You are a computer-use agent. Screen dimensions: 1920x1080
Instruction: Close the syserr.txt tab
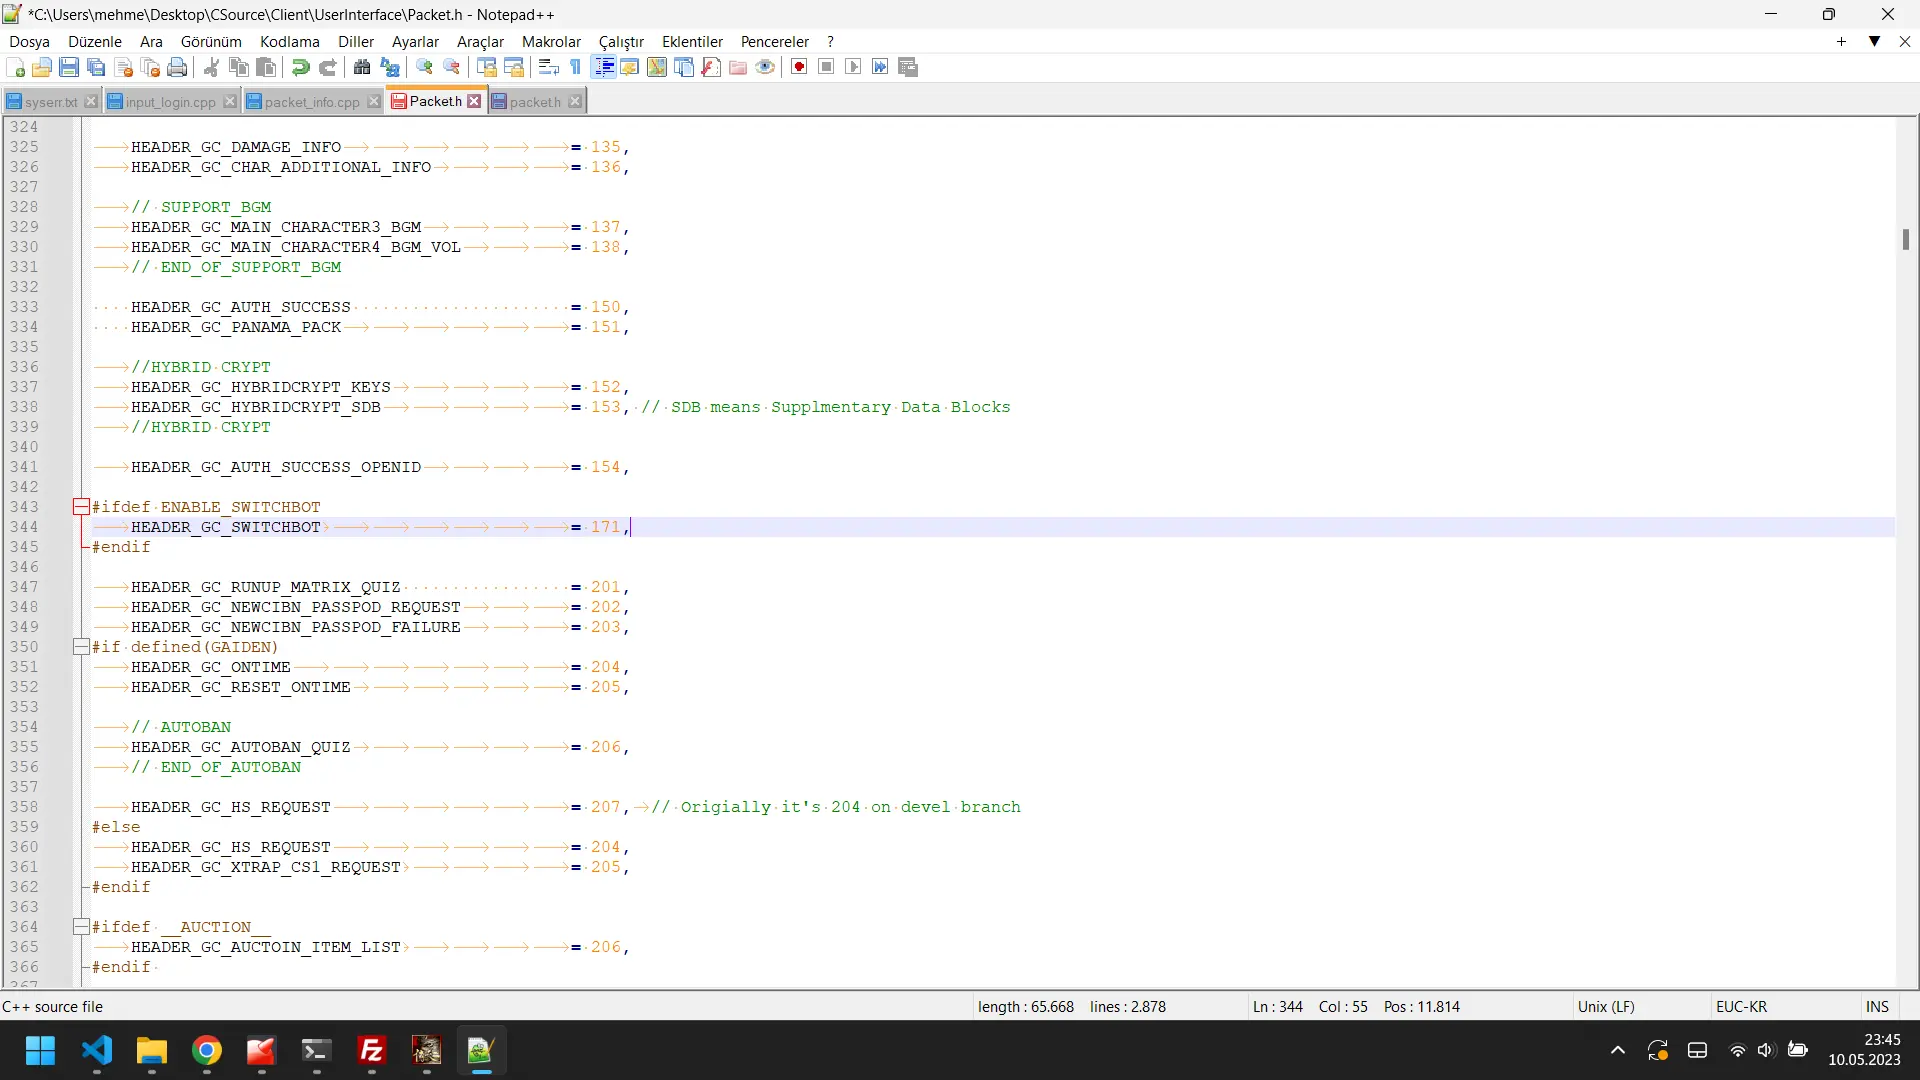point(91,102)
